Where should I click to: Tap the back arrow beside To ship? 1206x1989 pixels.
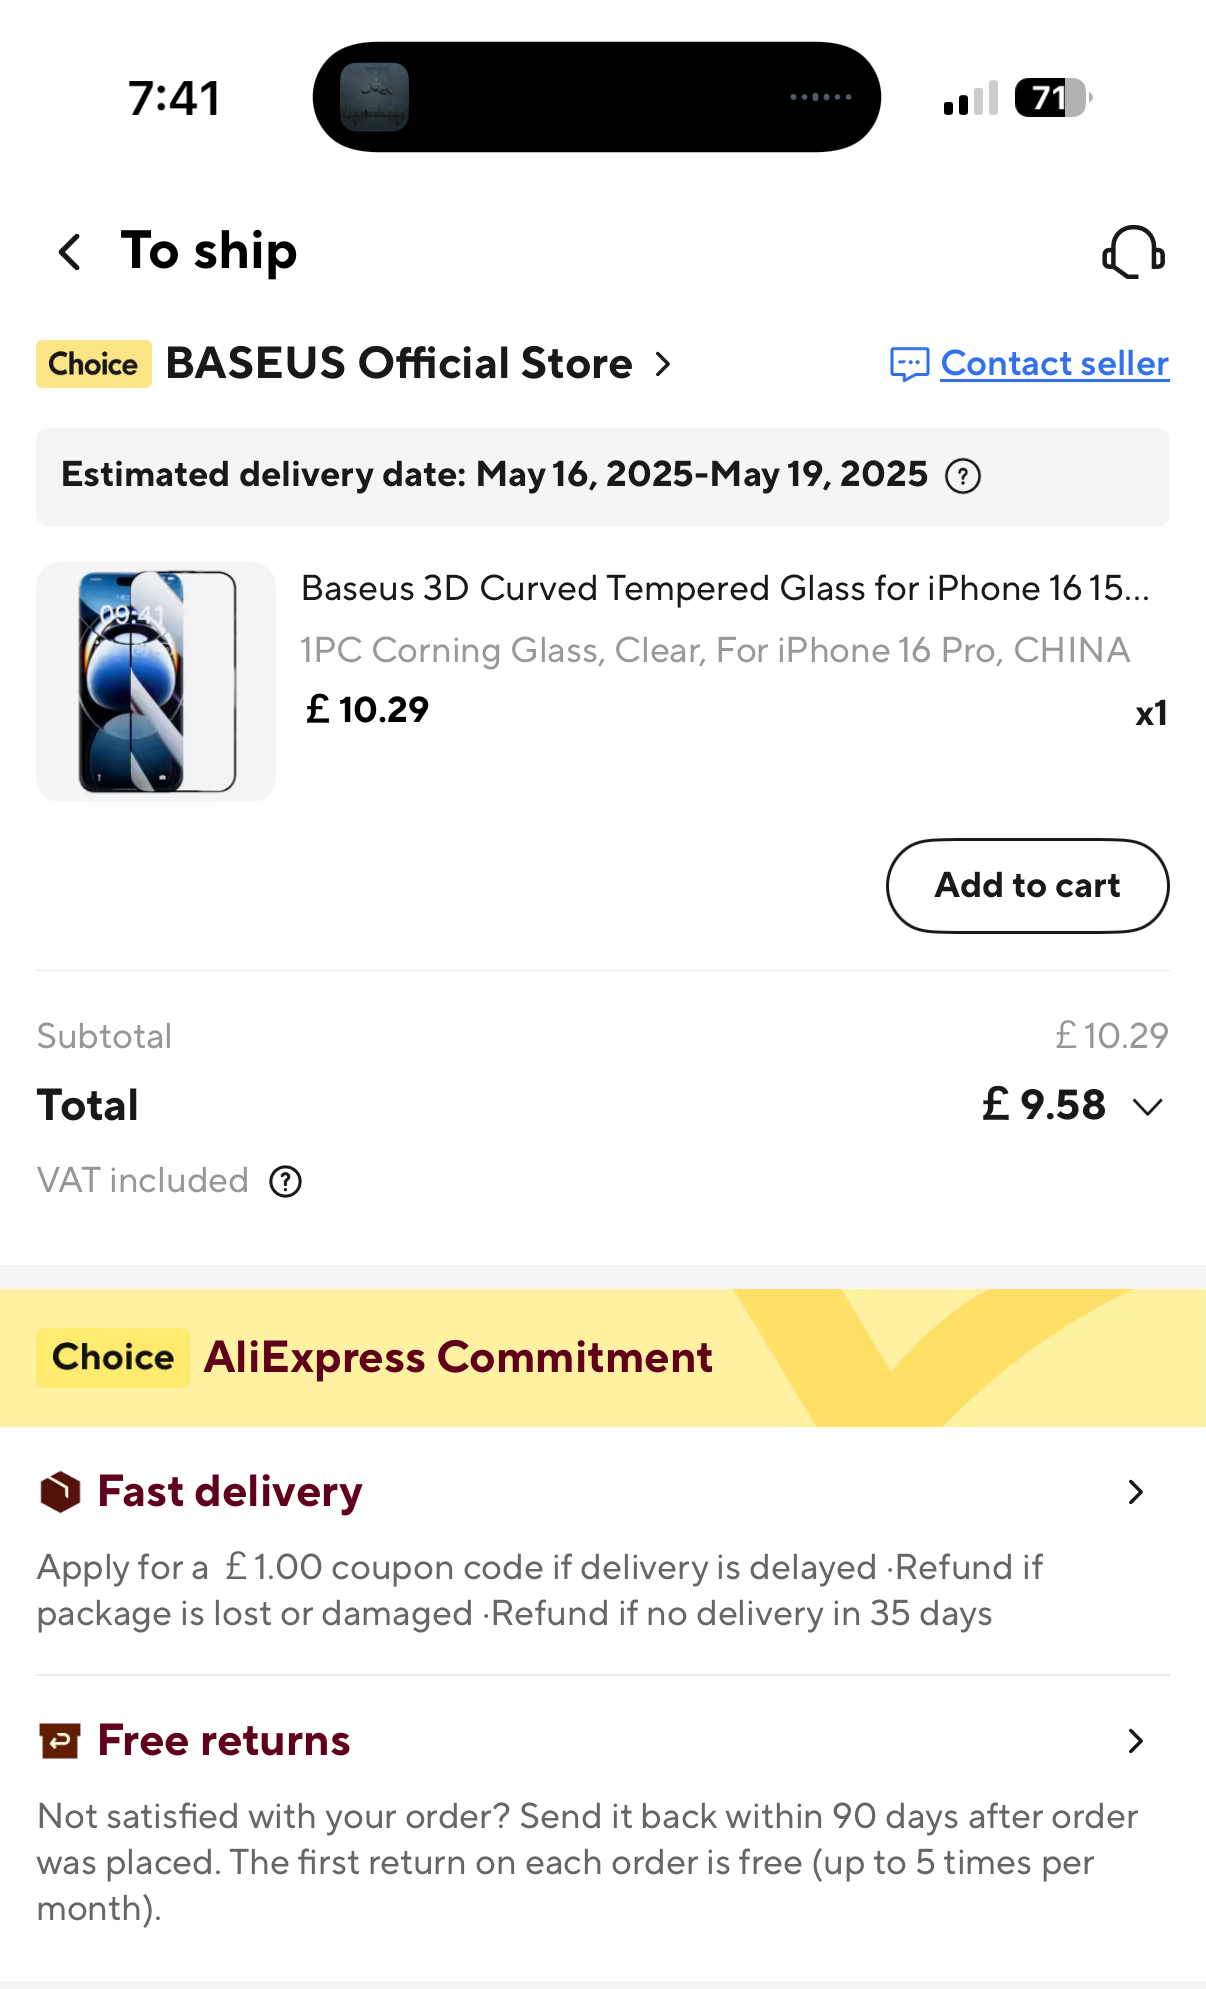click(70, 252)
